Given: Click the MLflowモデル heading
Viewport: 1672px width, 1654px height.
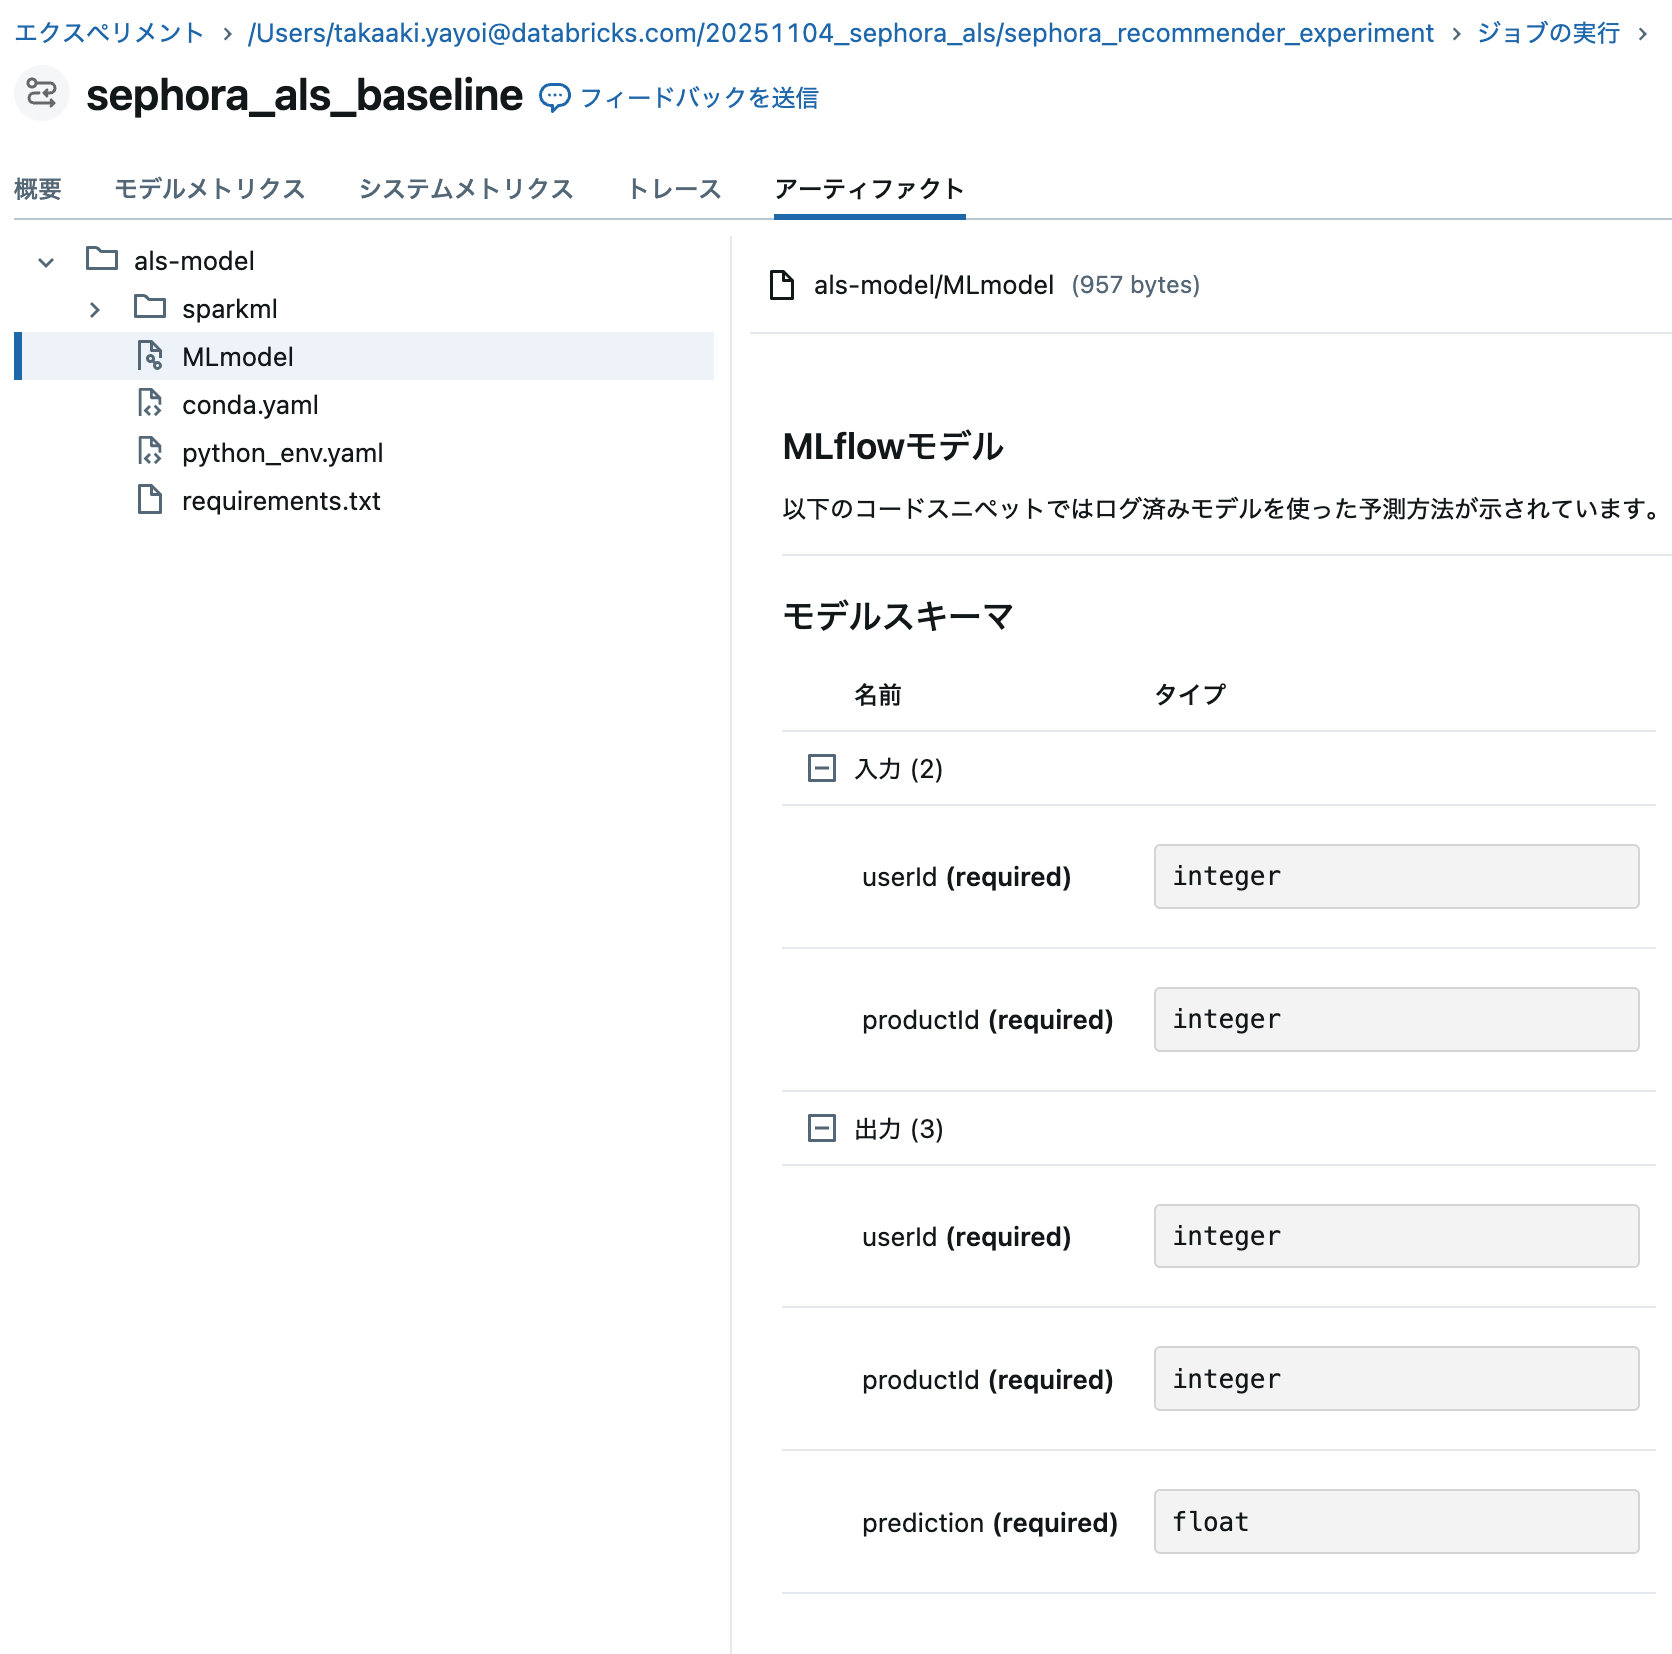Looking at the screenshot, I should click(893, 446).
